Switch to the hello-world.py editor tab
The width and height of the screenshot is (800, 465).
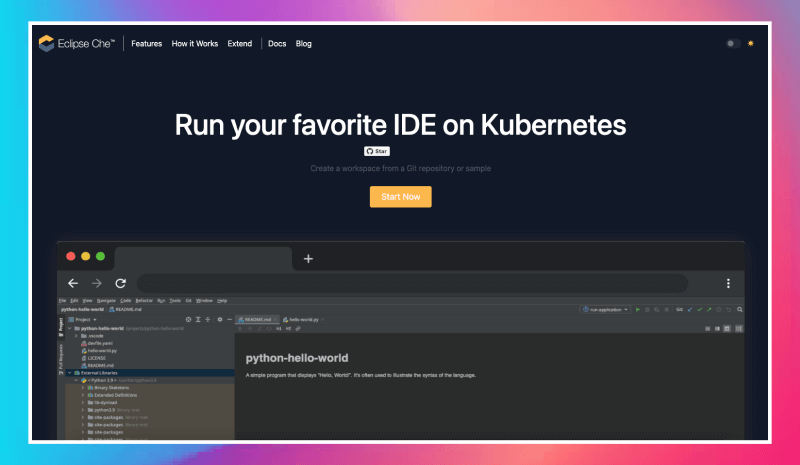point(303,320)
